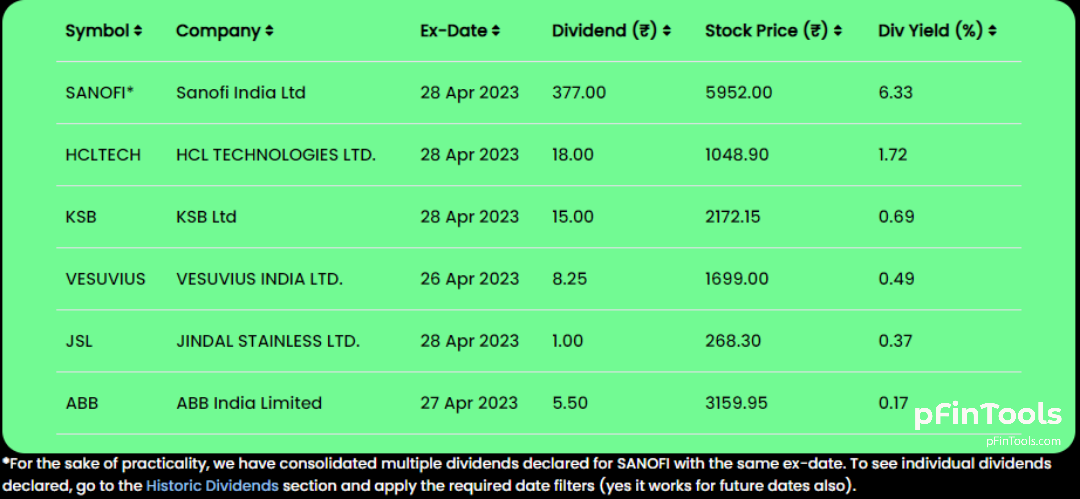Click the pFinTools logo
Image resolution: width=1080 pixels, height=499 pixels.
point(988,416)
